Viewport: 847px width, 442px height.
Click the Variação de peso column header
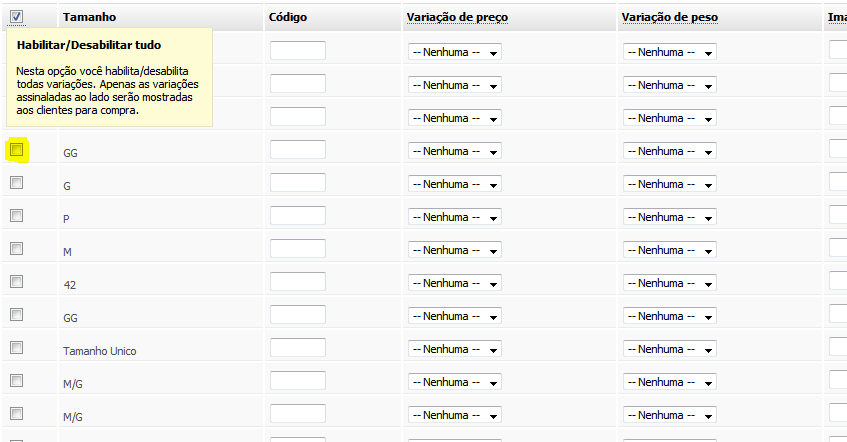click(x=670, y=17)
